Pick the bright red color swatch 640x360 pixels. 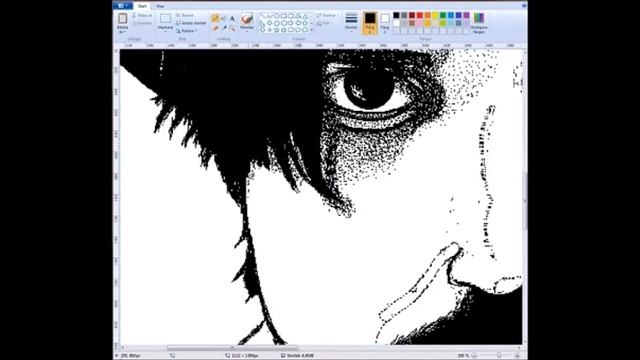(x=420, y=16)
